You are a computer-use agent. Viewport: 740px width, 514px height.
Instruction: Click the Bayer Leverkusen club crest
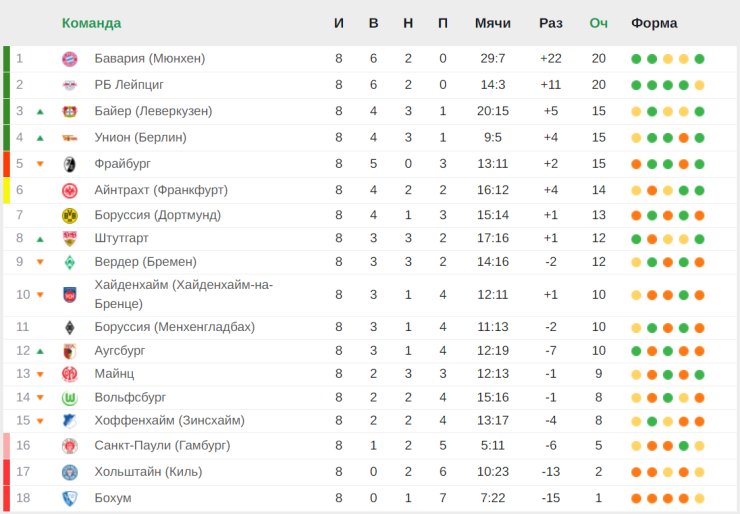point(70,111)
